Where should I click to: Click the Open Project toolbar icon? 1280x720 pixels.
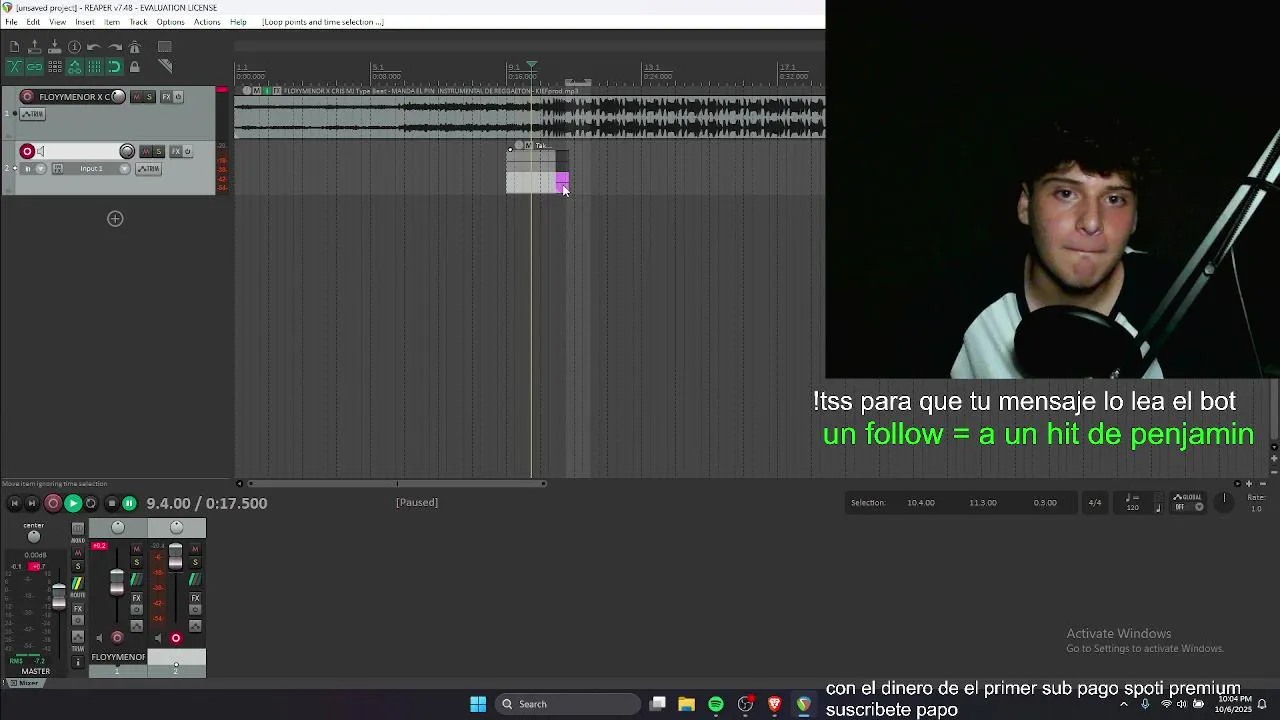[34, 47]
